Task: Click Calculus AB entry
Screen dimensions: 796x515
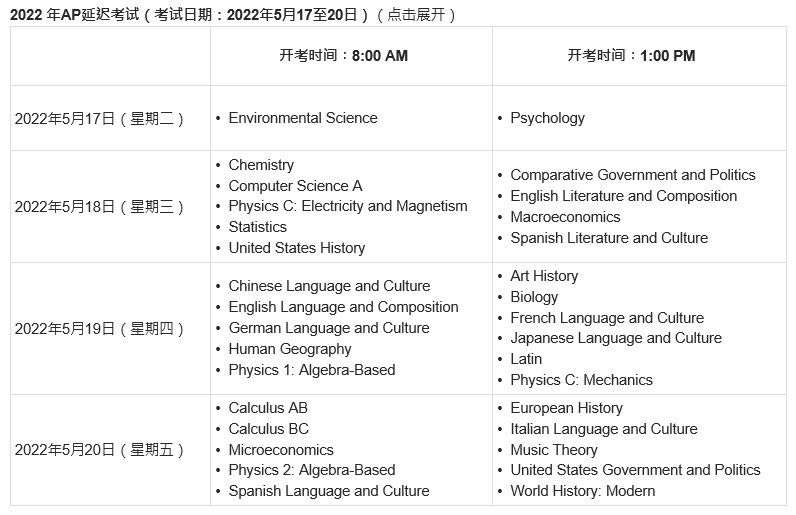Action: [x=268, y=408]
